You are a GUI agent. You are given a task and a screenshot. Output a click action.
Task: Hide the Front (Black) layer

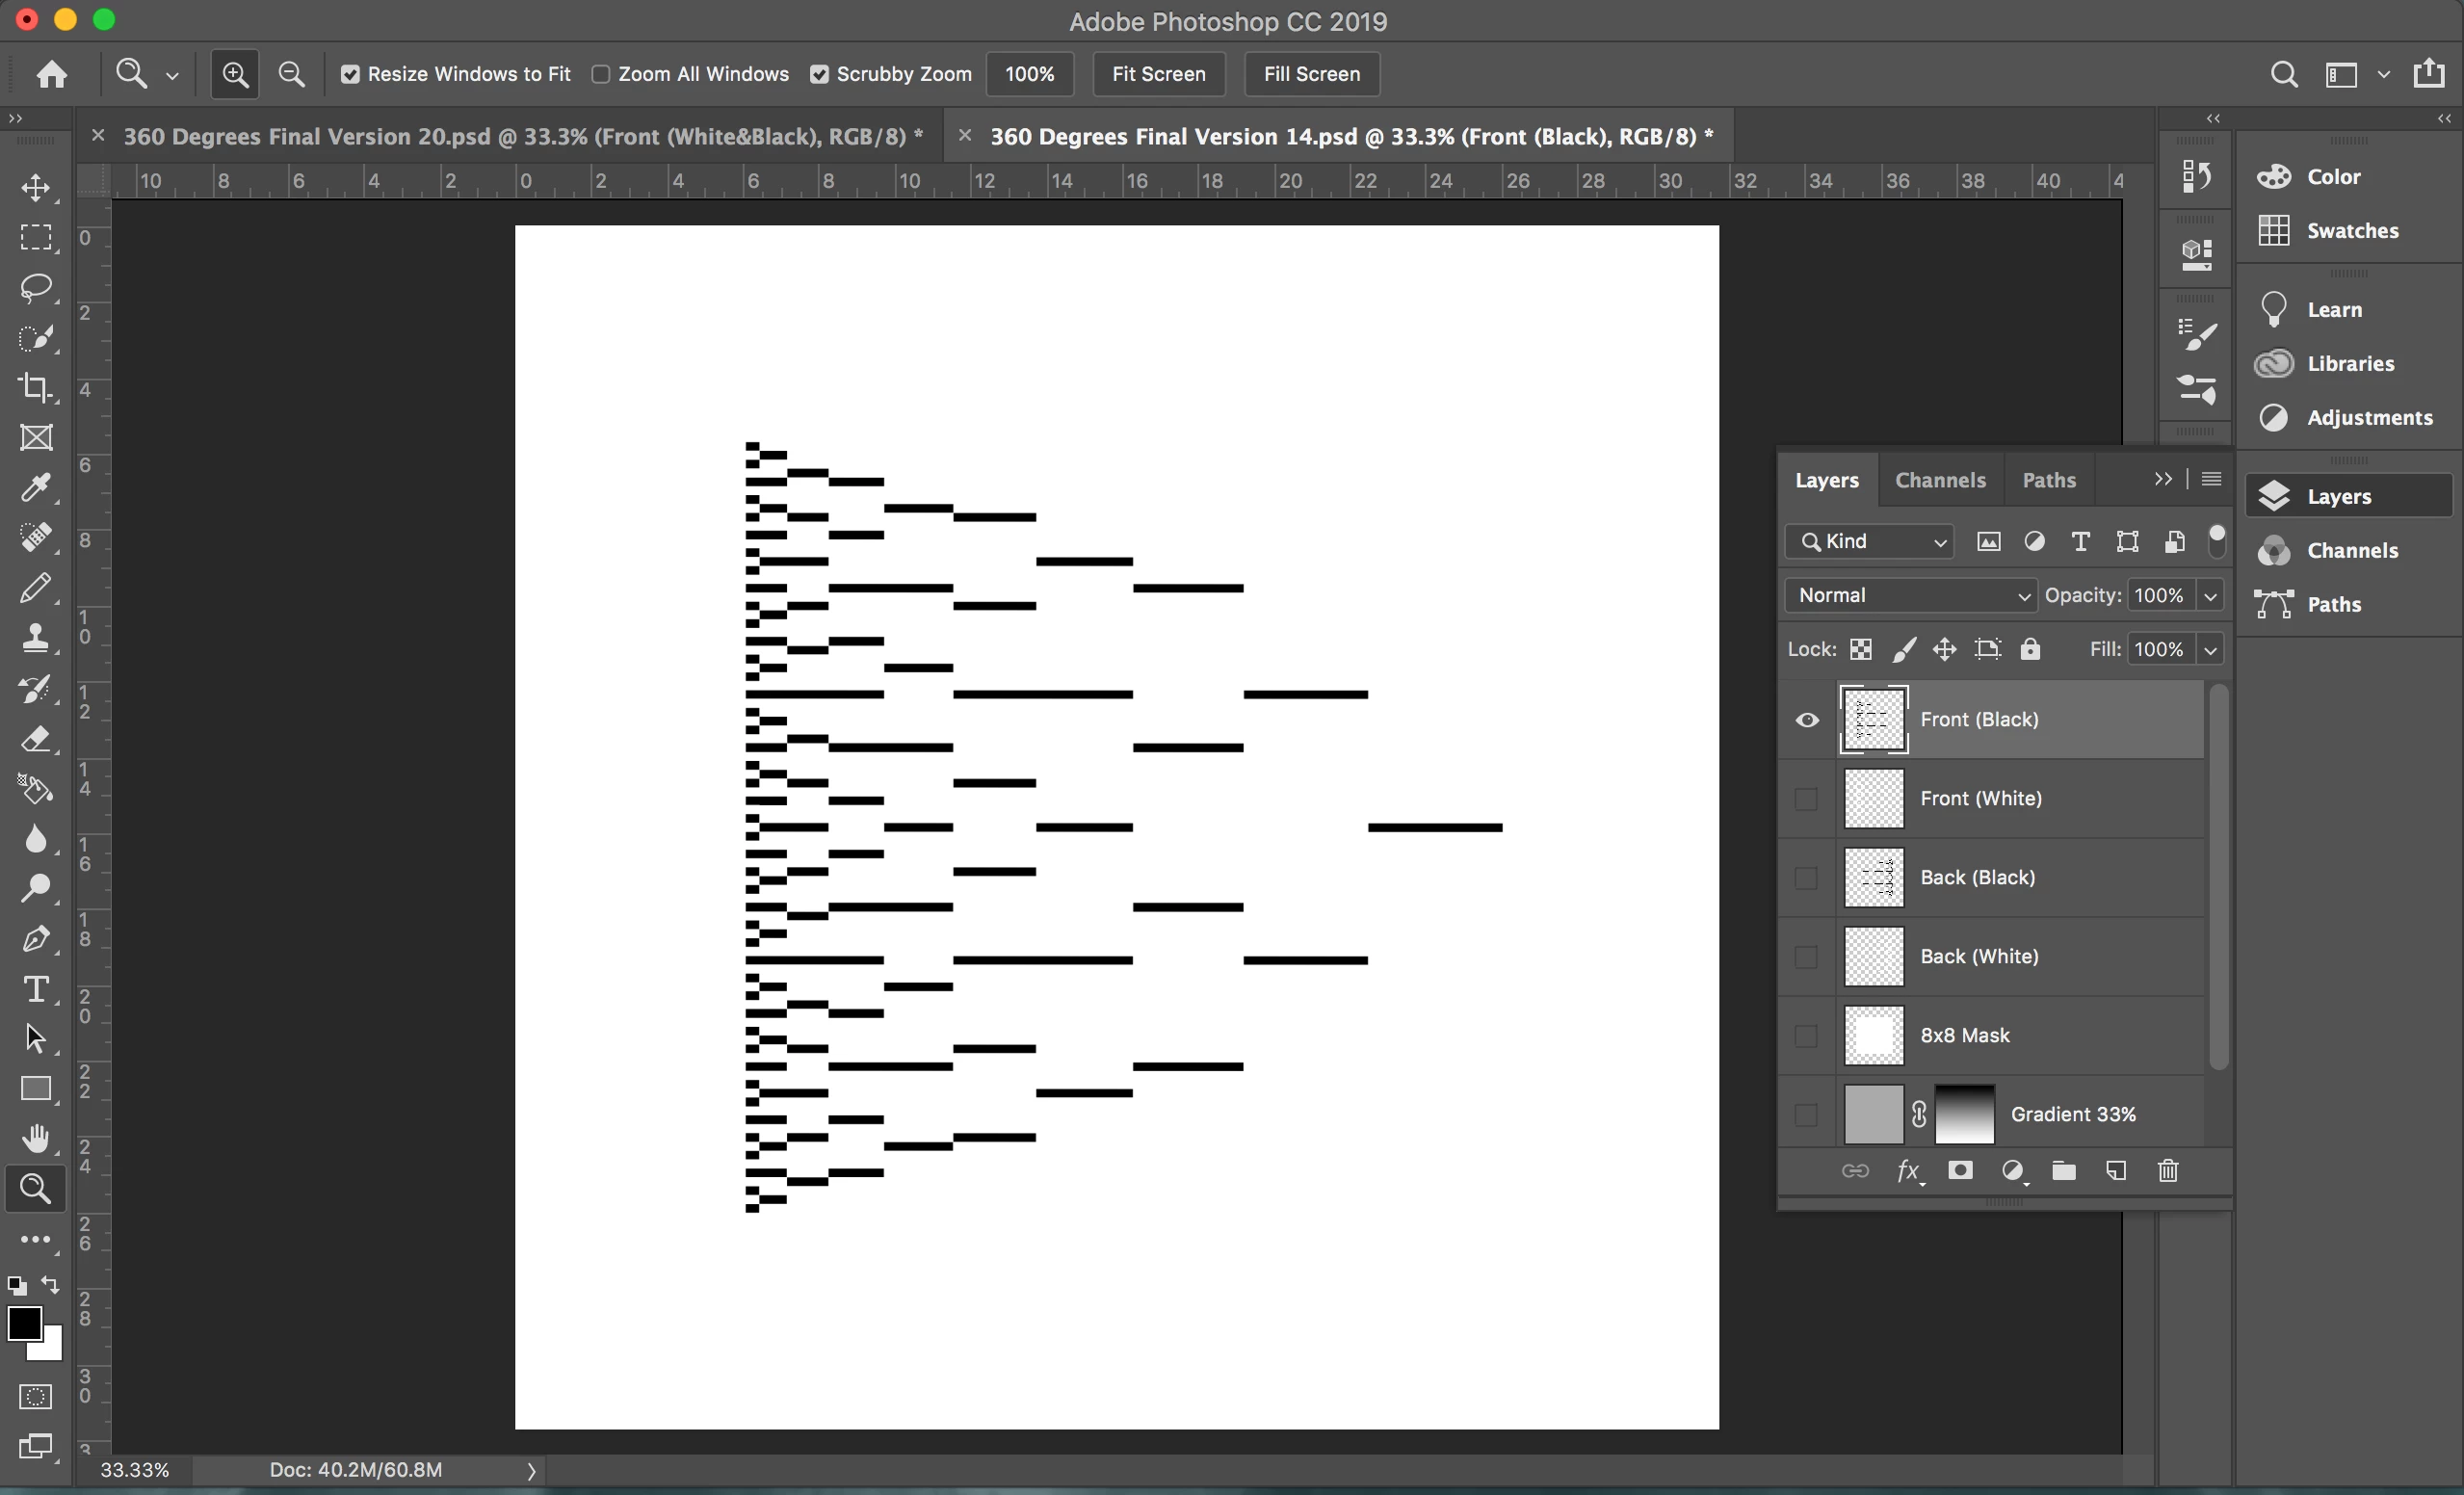click(x=1806, y=720)
